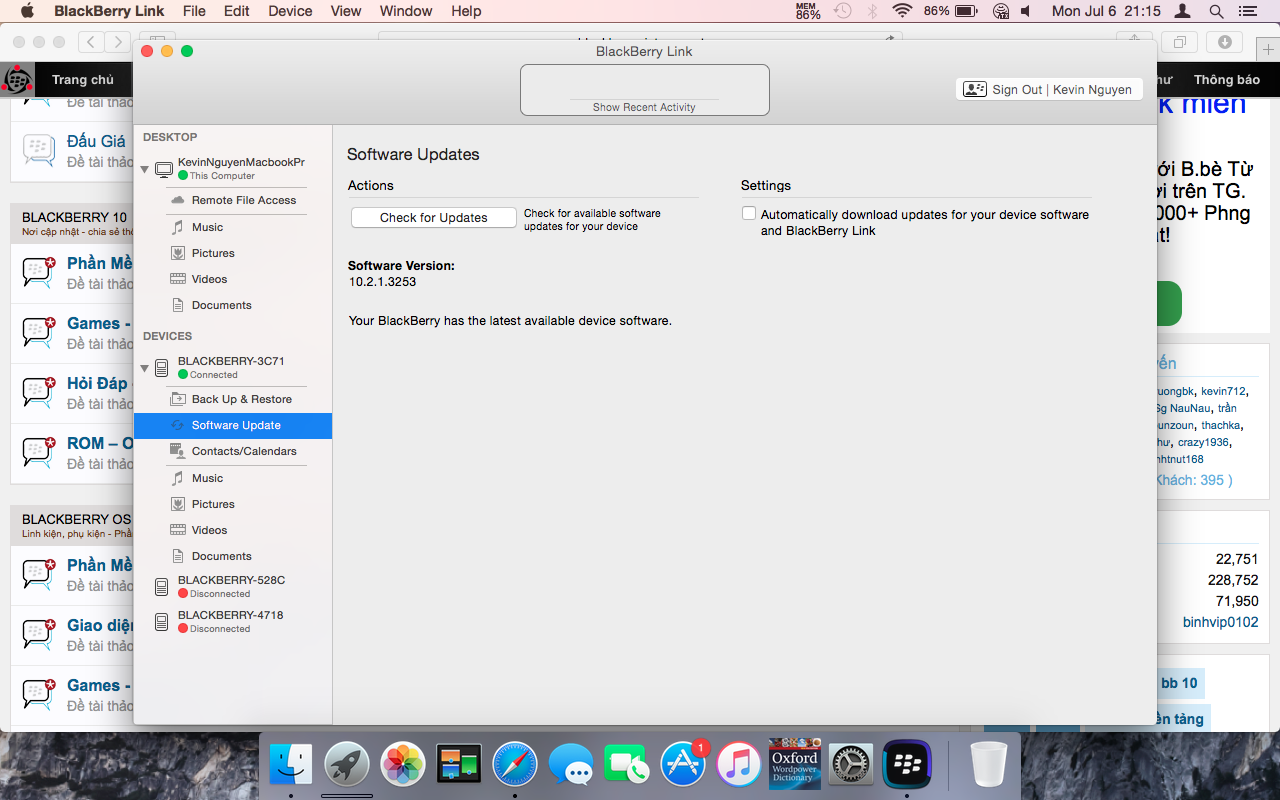Screen dimensions: 1280x800
Task: Open Photos from the Dock
Action: click(x=404, y=765)
